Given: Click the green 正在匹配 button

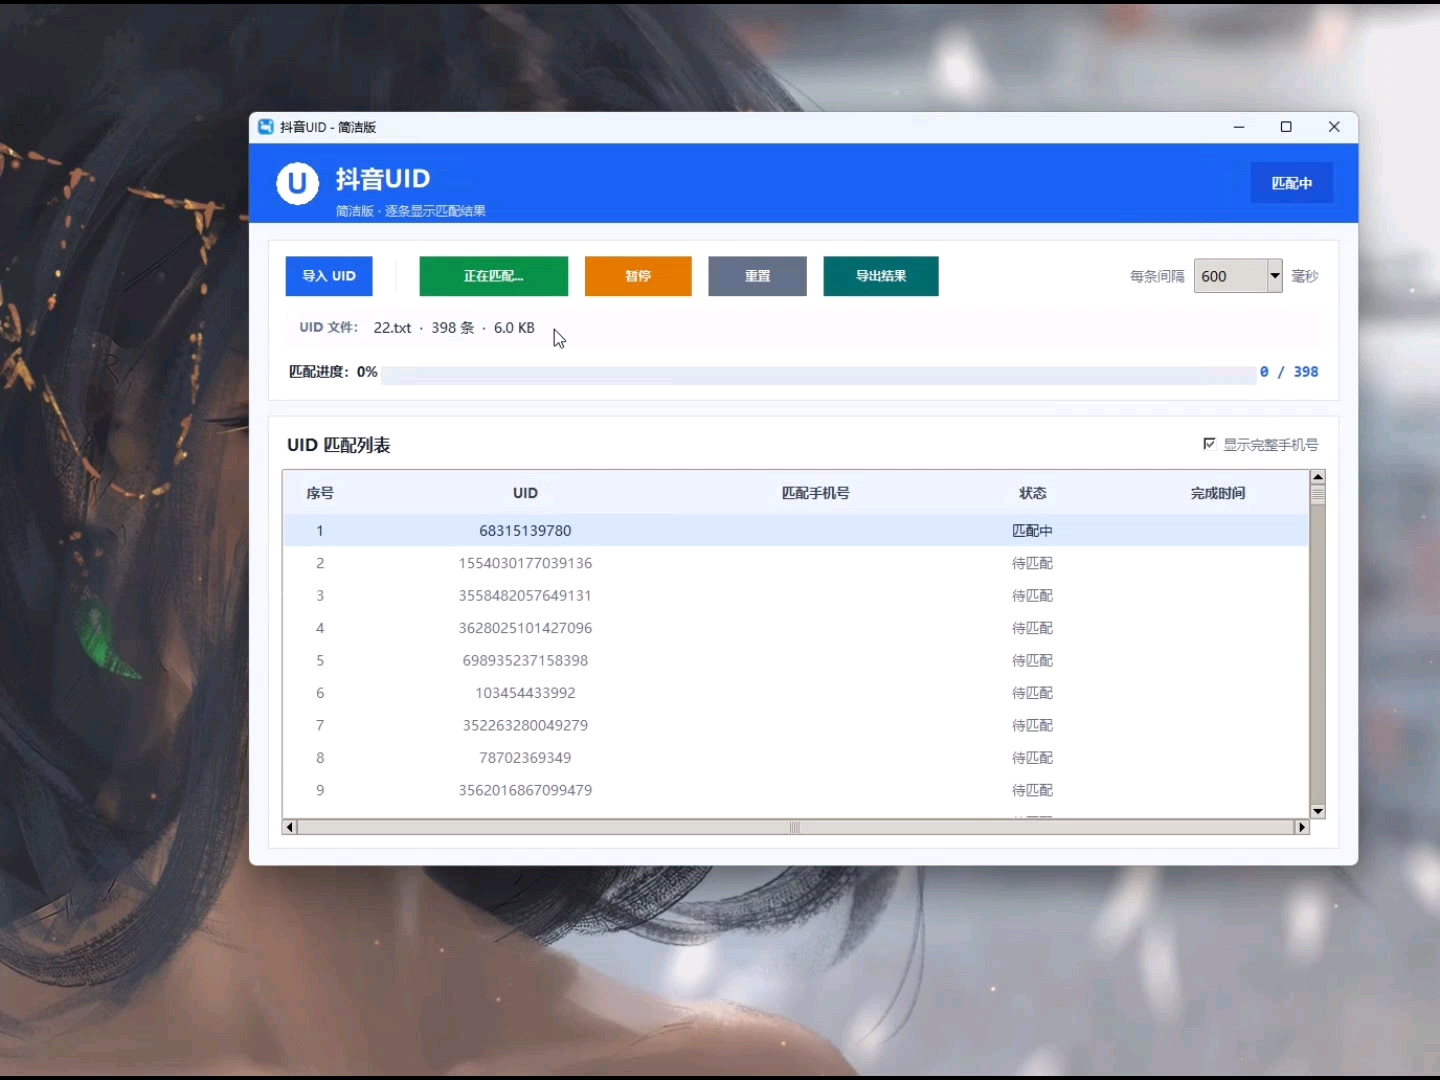Looking at the screenshot, I should click(x=494, y=276).
